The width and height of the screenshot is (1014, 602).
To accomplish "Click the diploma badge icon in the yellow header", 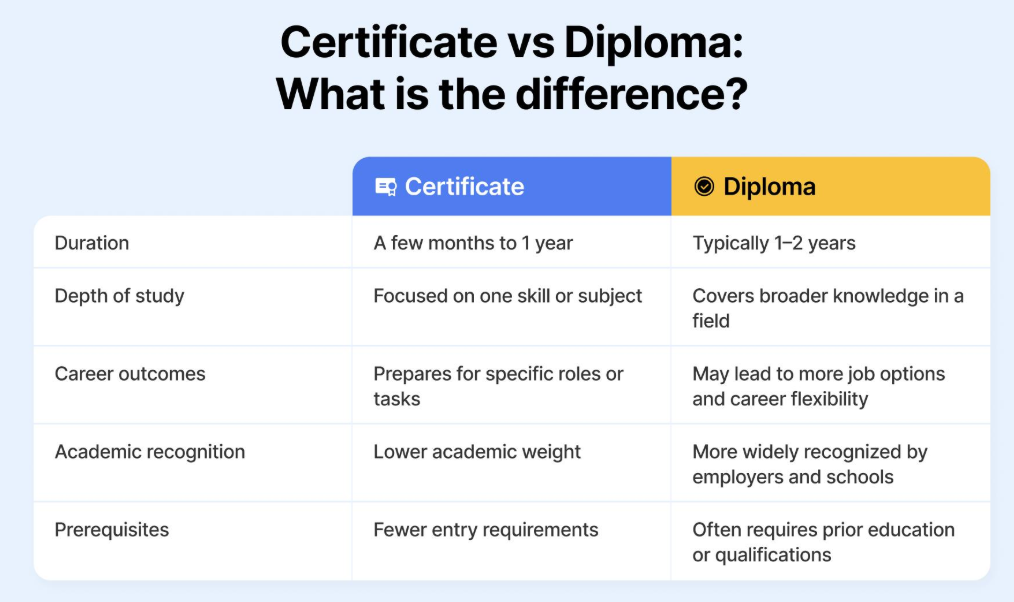I will click(704, 187).
